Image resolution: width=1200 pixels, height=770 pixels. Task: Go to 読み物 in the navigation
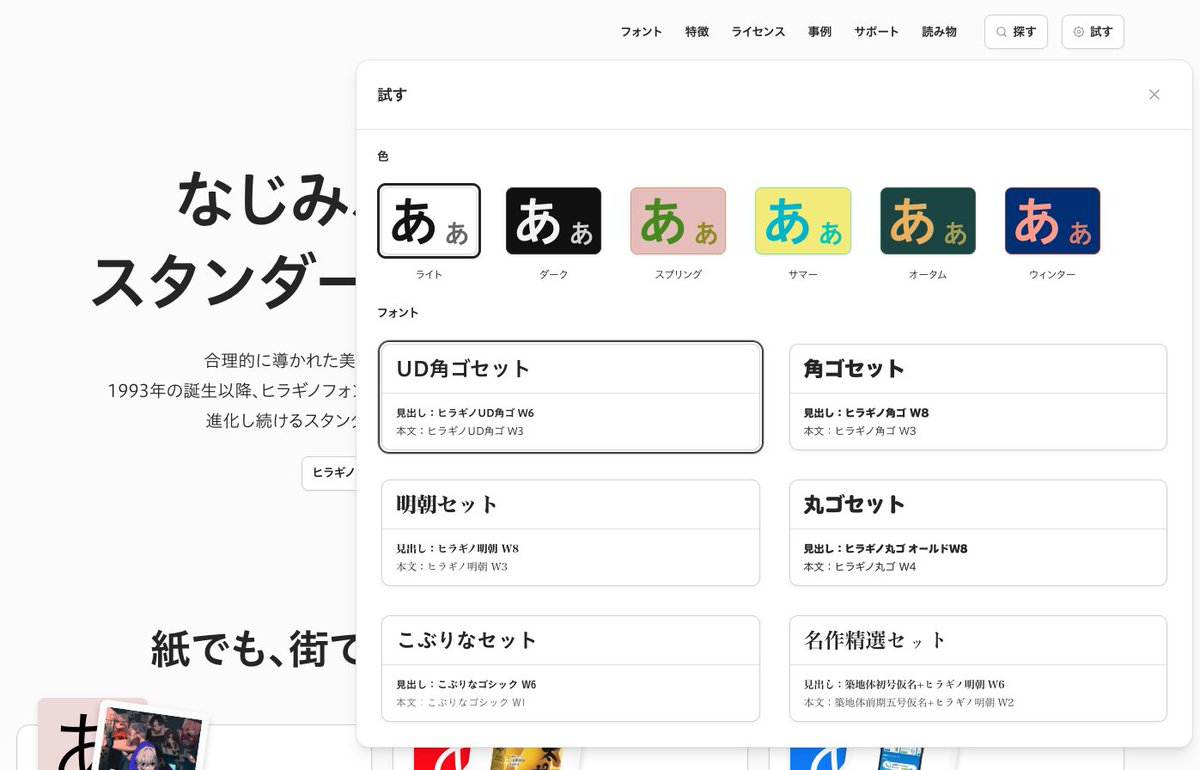pos(939,32)
